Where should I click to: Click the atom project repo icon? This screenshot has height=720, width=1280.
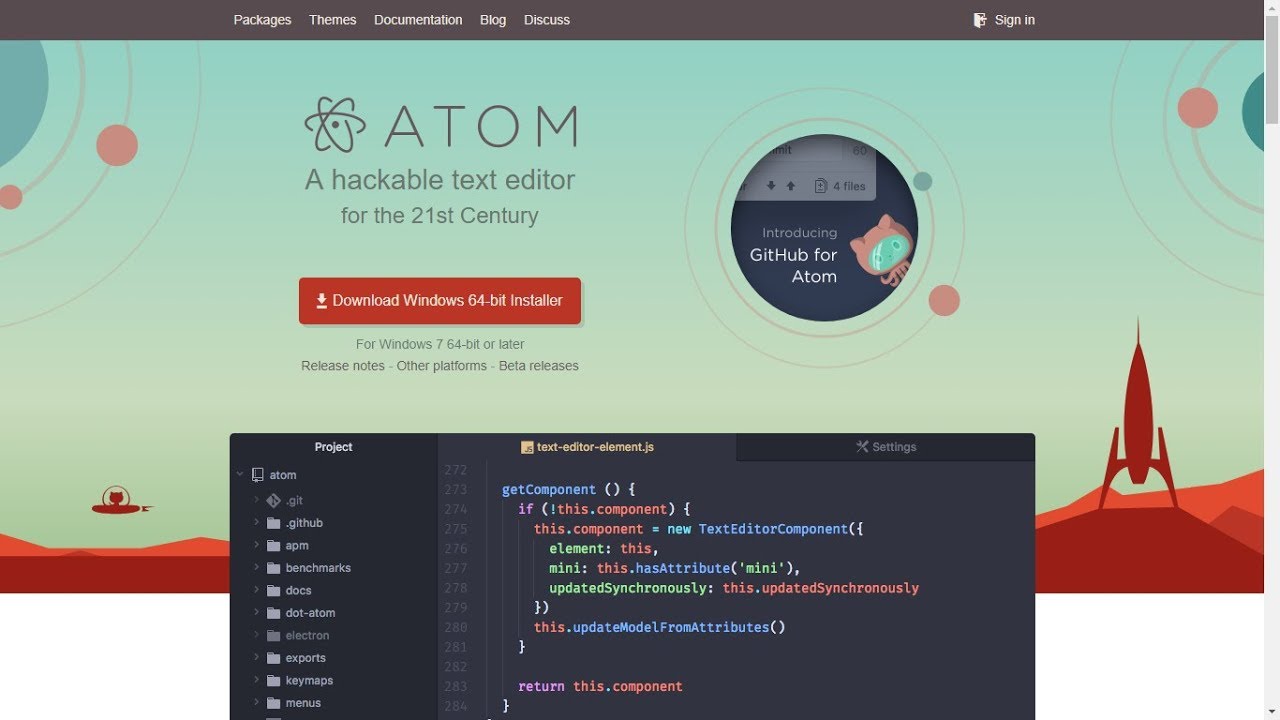click(258, 475)
